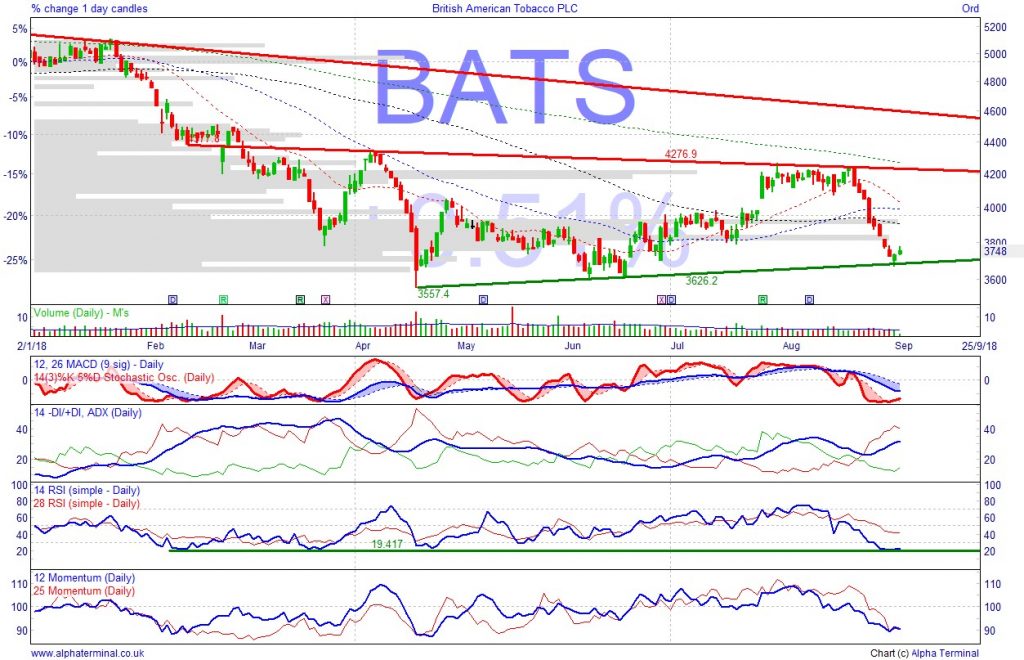The height and width of the screenshot is (660, 1024).
Task: Select the 'British American Tobacco PLC' title
Action: [x=505, y=8]
